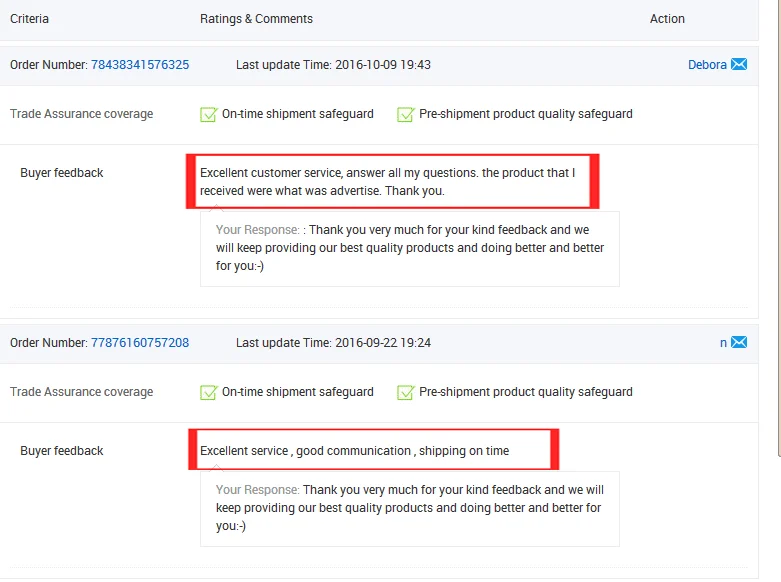Click the envelope icon next to Debora
Screen dimensions: 781x582
(x=739, y=65)
